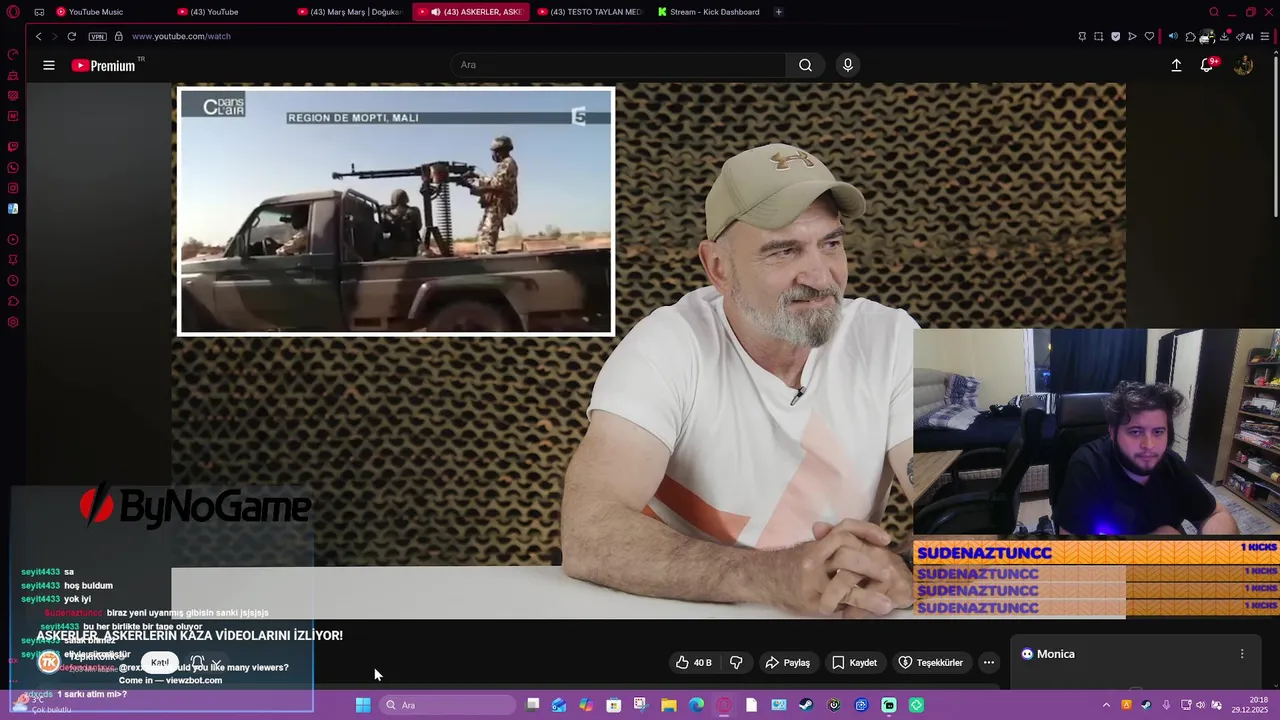Click the YouTube Premium logo
Viewport: 1280px width, 720px height.
tap(103, 65)
